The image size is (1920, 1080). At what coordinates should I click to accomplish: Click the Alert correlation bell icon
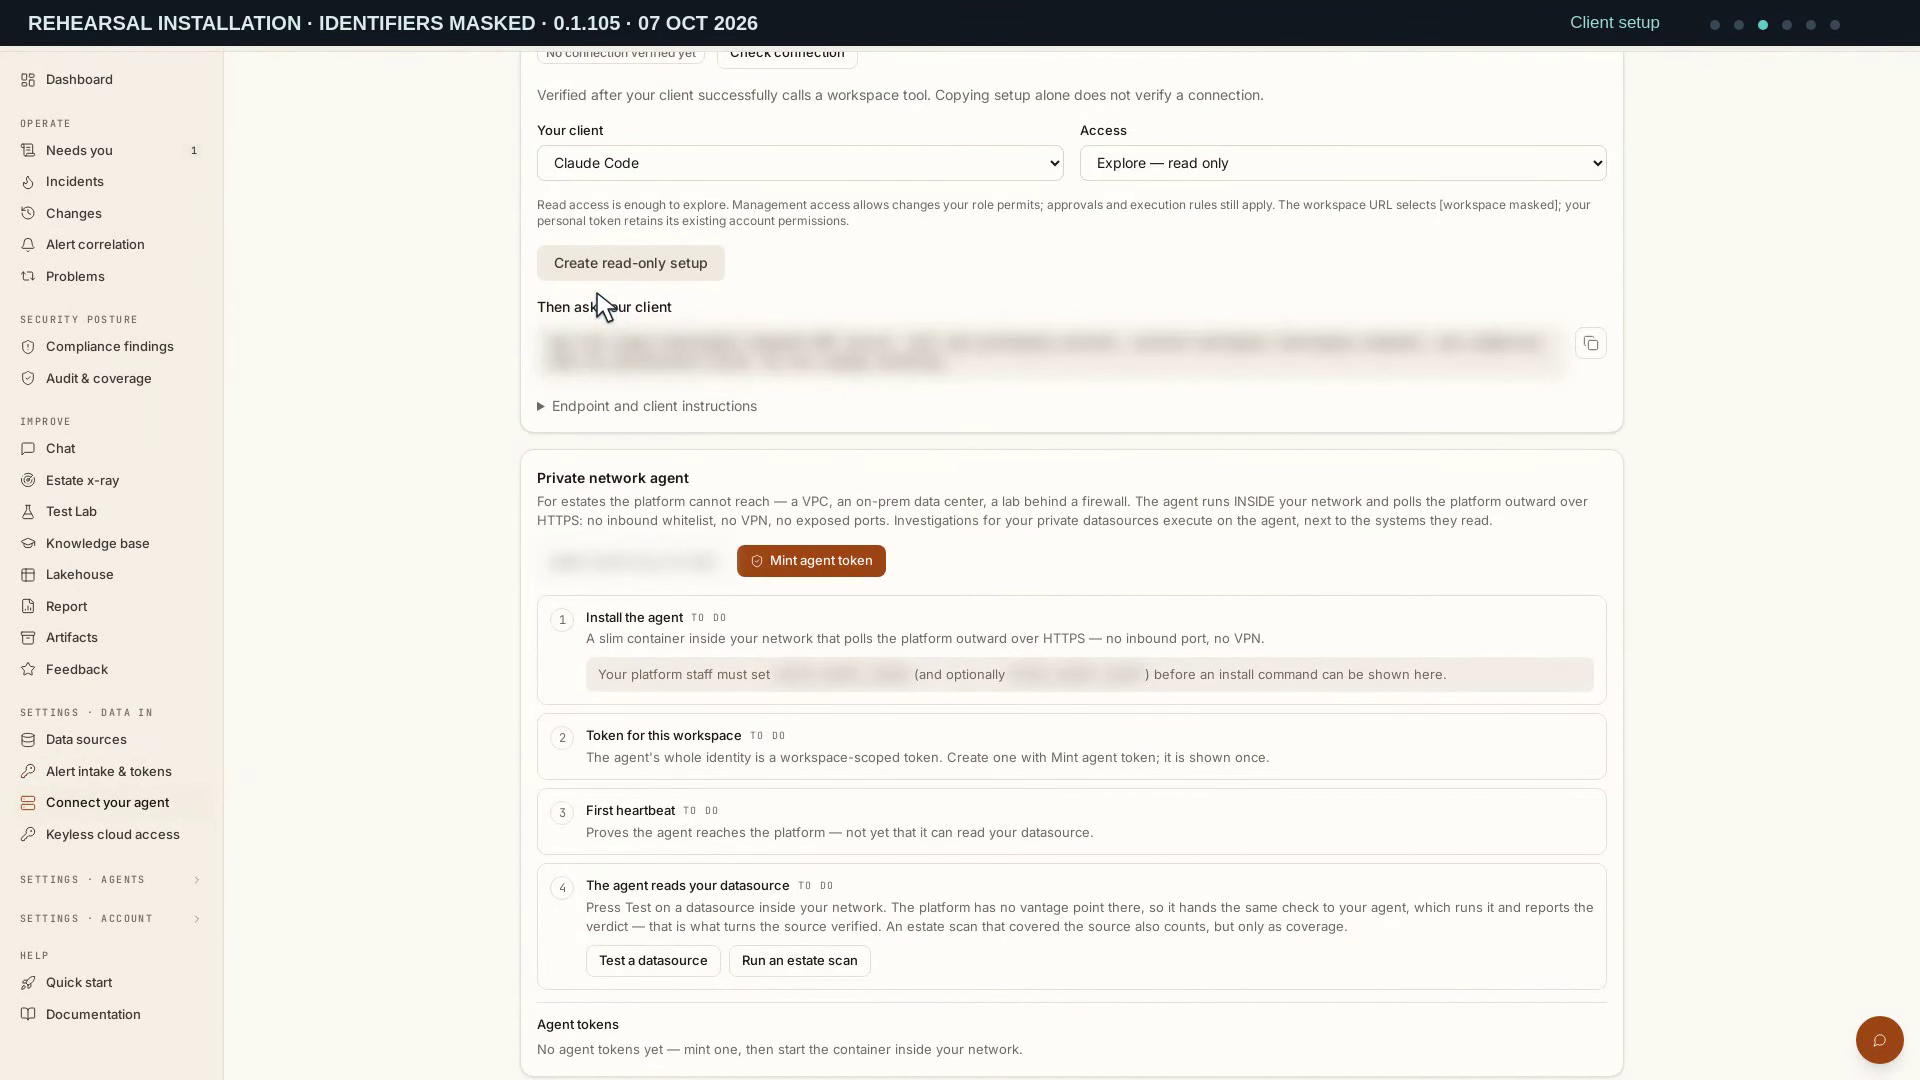(x=28, y=245)
